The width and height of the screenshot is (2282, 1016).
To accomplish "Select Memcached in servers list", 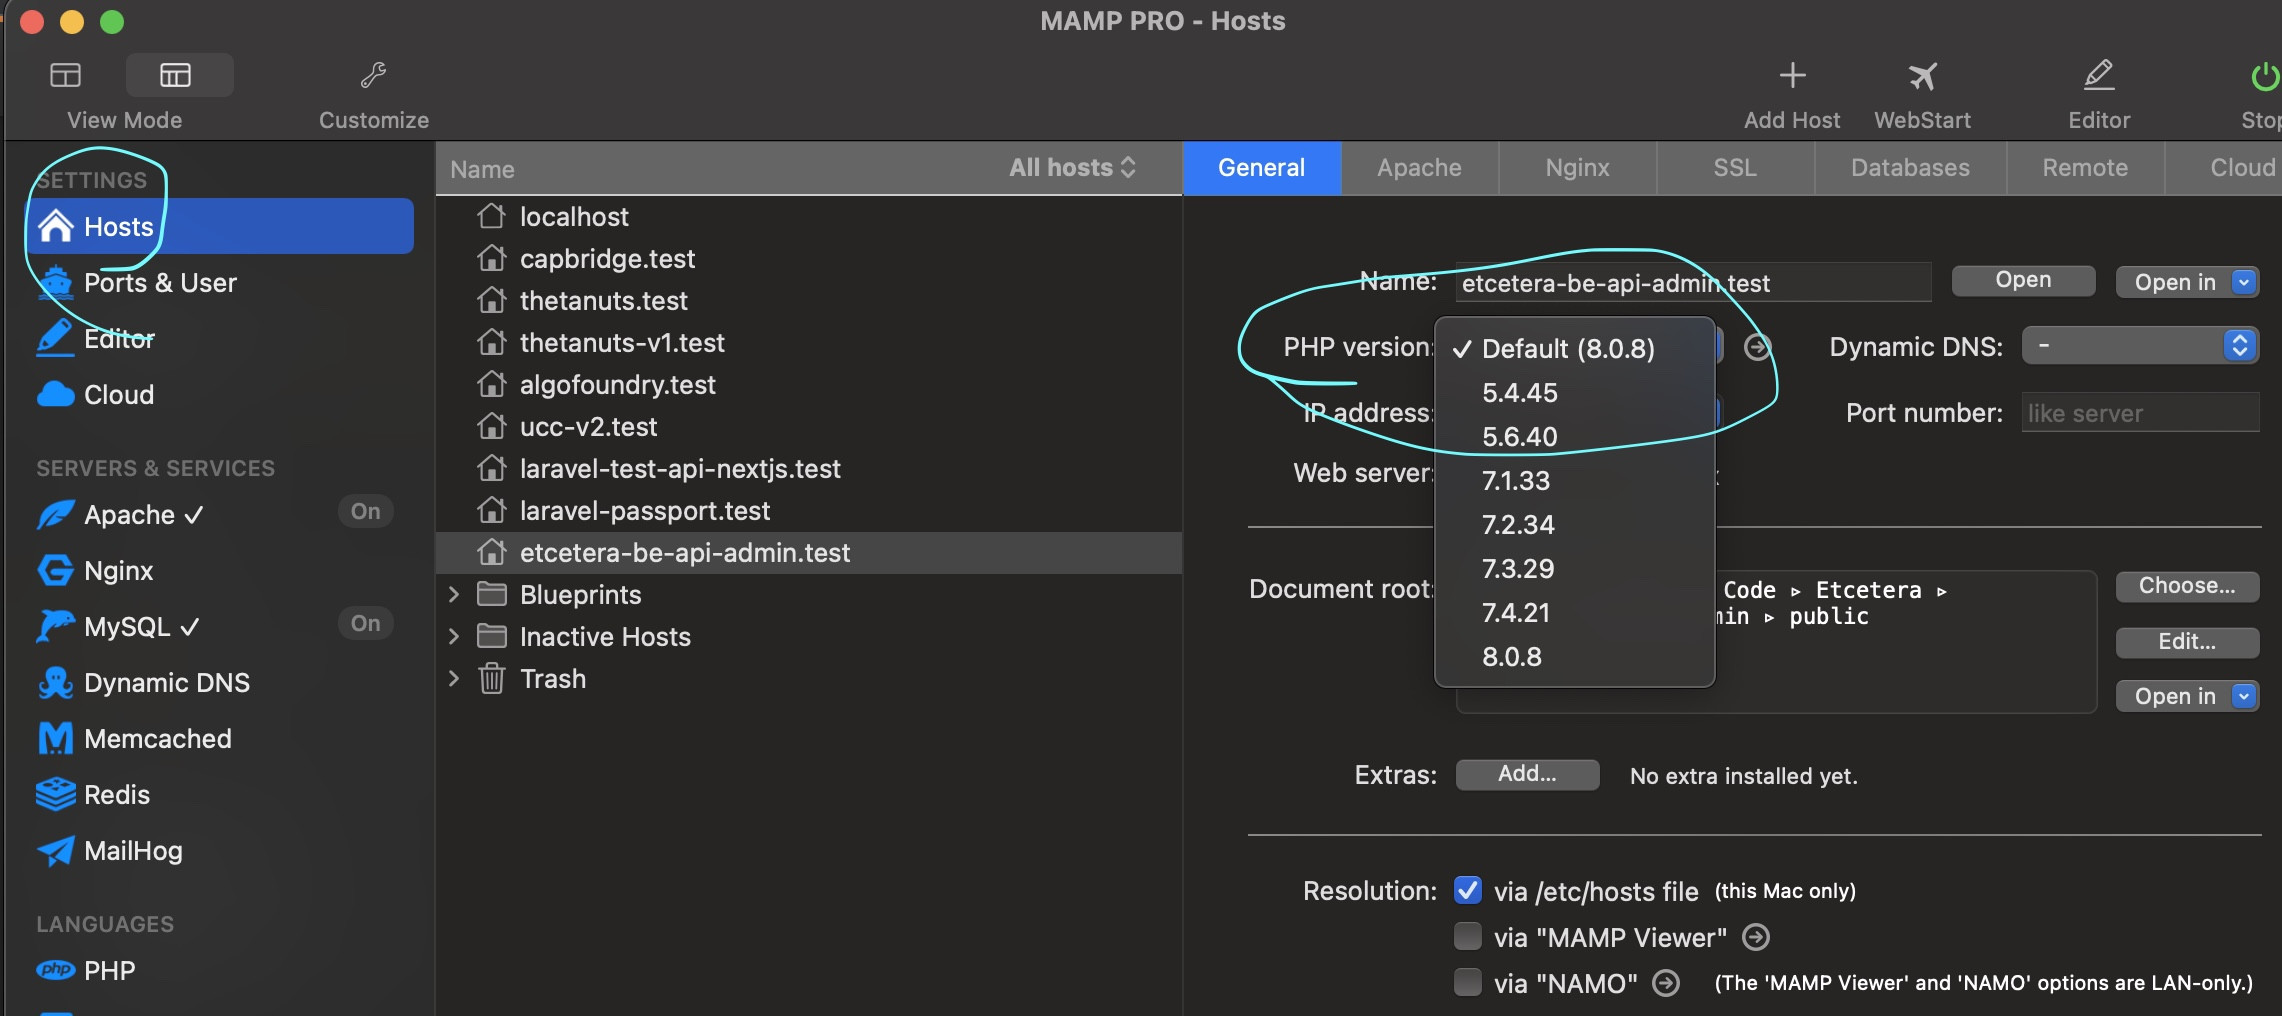I will pyautogui.click(x=157, y=739).
